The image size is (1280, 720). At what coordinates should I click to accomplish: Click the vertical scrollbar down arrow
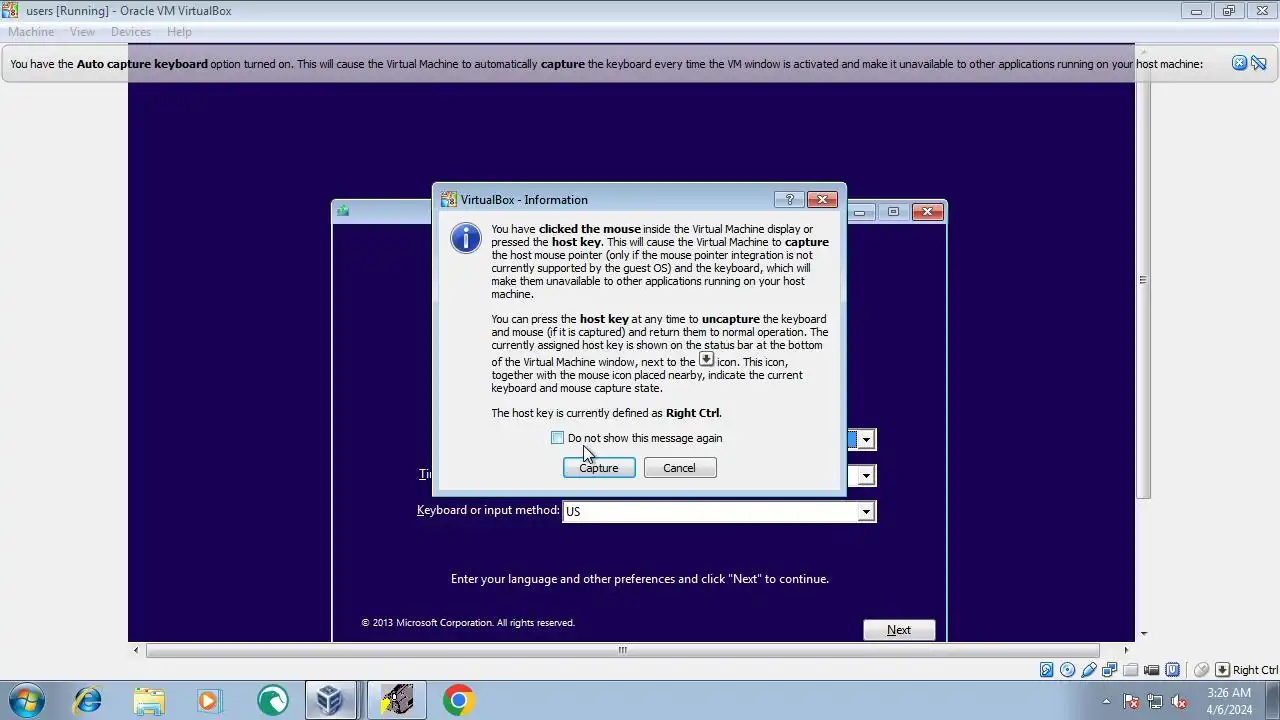coord(1143,633)
